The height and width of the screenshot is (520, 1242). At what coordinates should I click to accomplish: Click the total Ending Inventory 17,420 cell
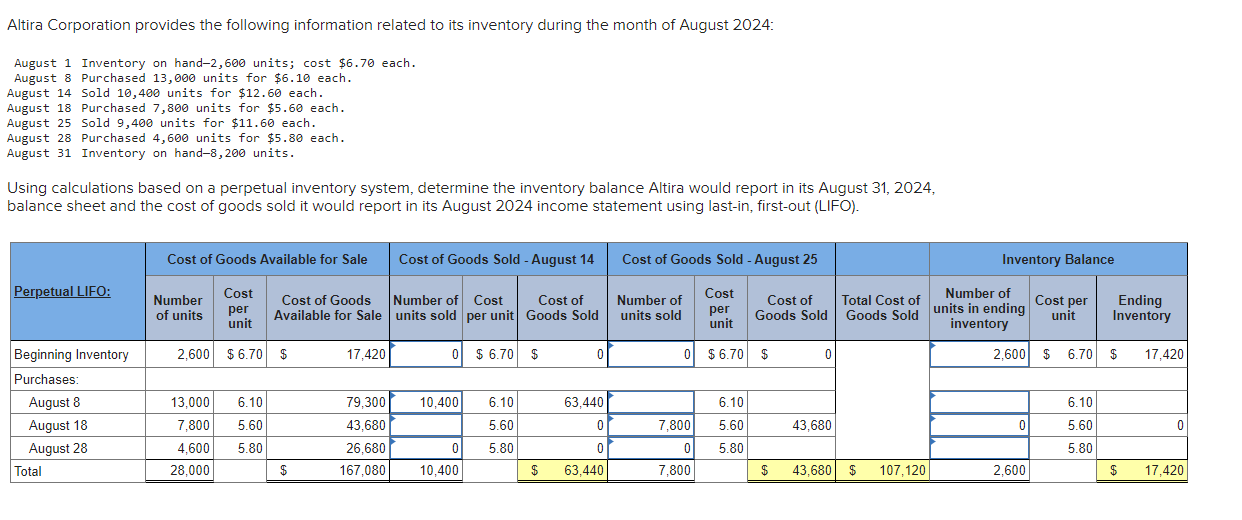coord(1141,470)
